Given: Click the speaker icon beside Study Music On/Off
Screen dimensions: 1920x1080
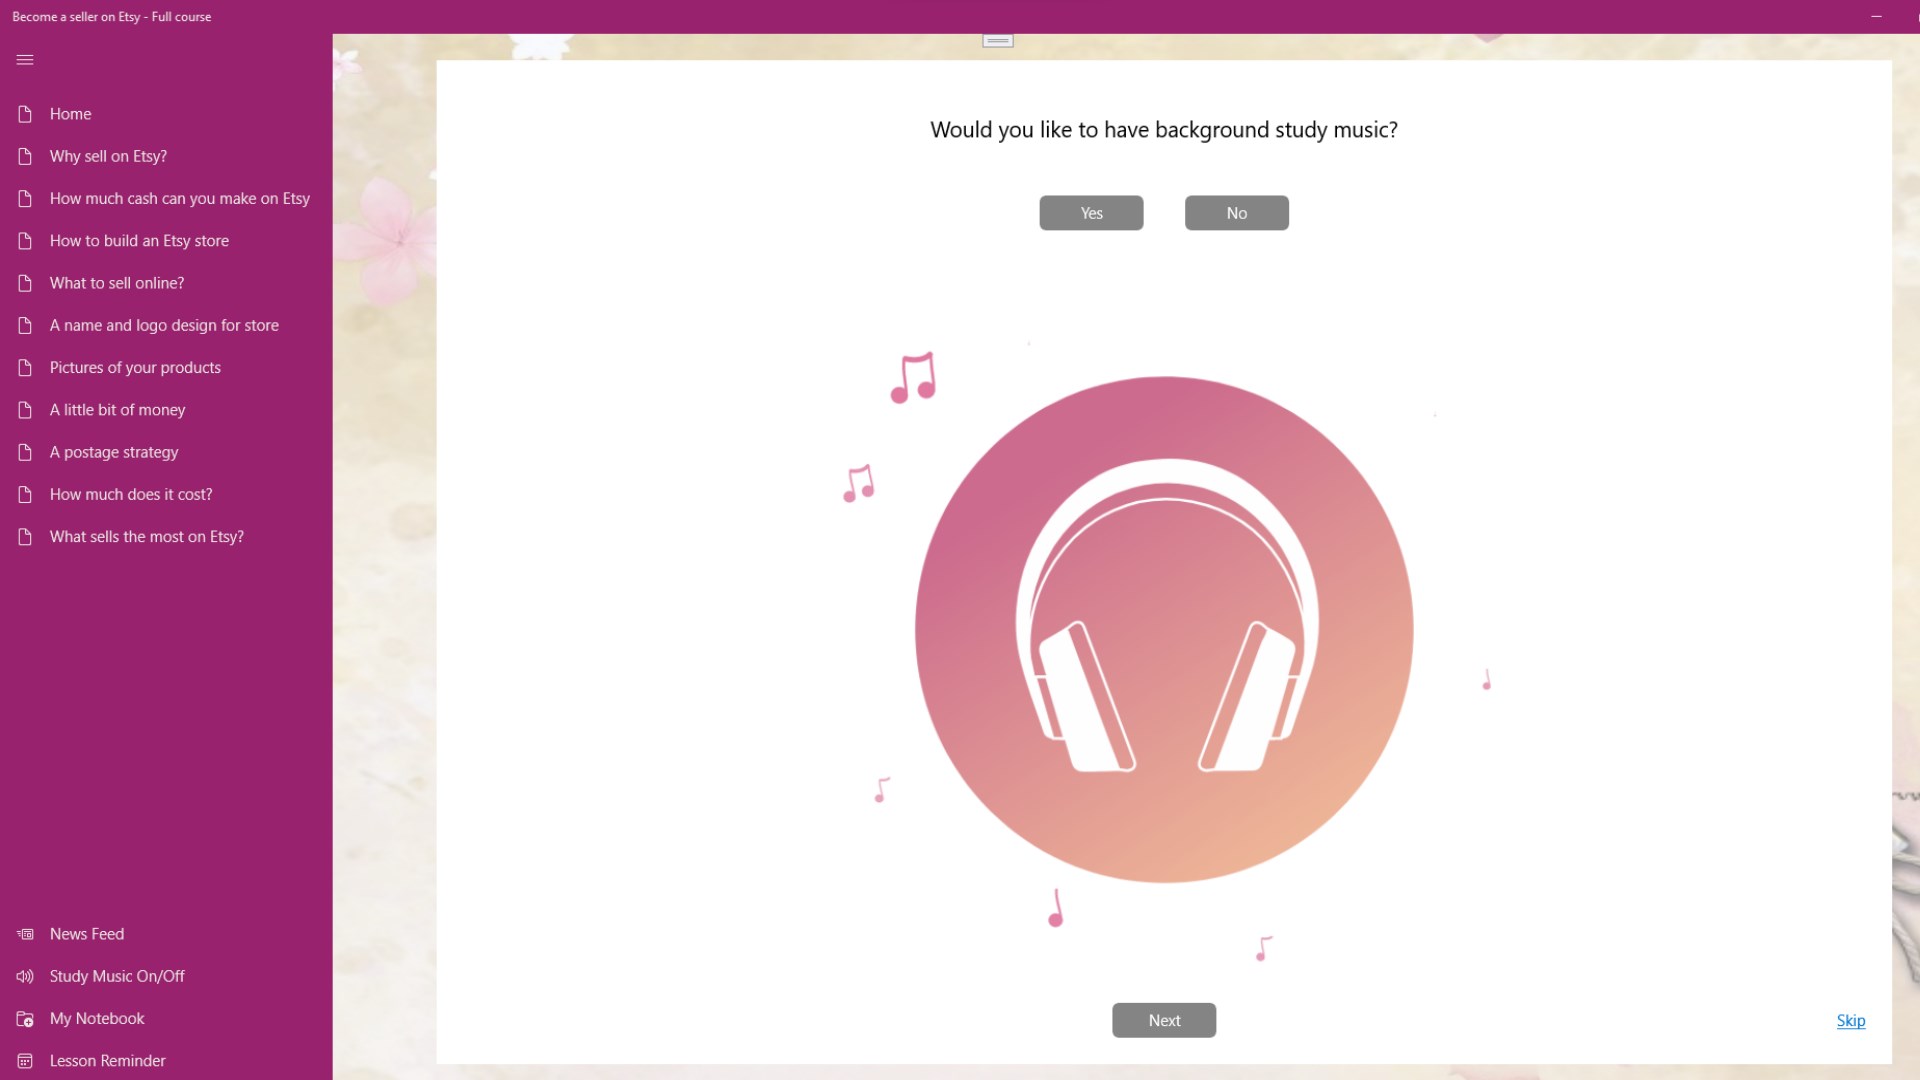Looking at the screenshot, I should (x=24, y=976).
